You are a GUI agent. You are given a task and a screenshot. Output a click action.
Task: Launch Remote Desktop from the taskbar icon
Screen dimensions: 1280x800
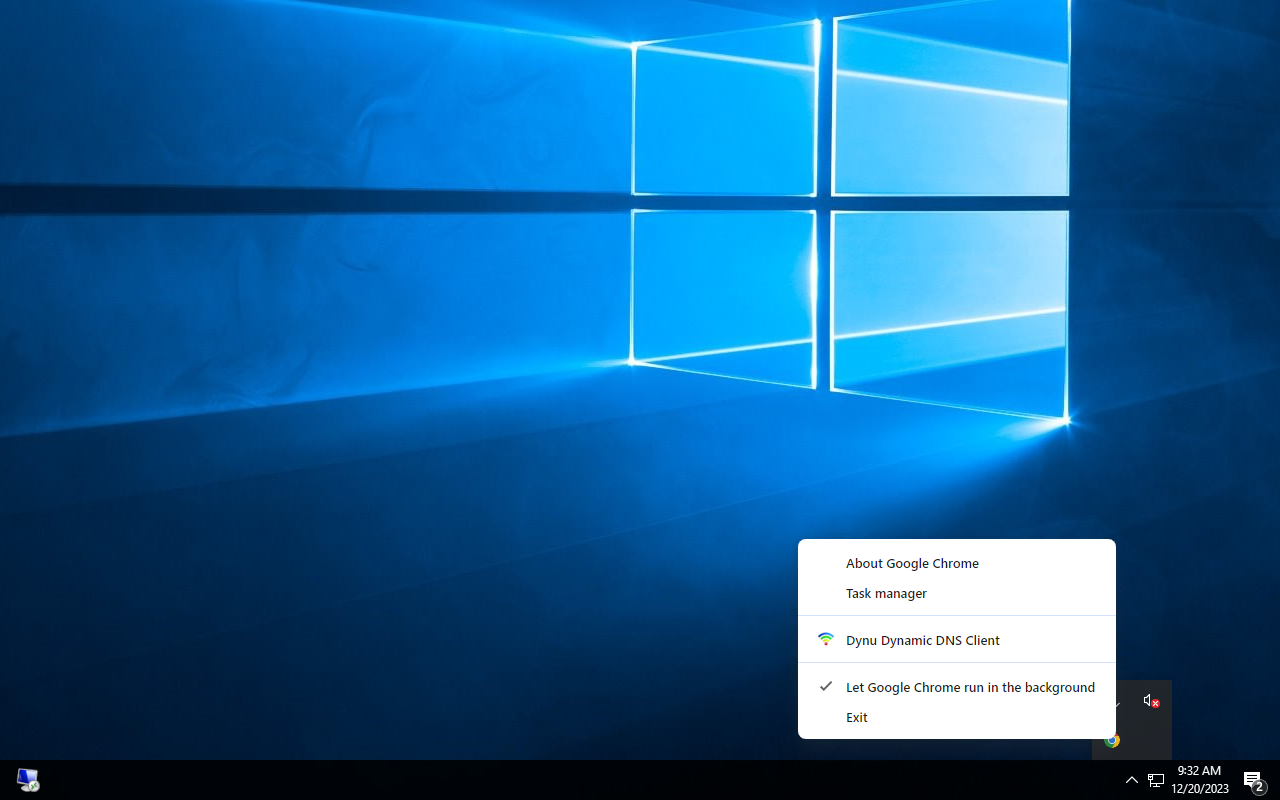27,779
